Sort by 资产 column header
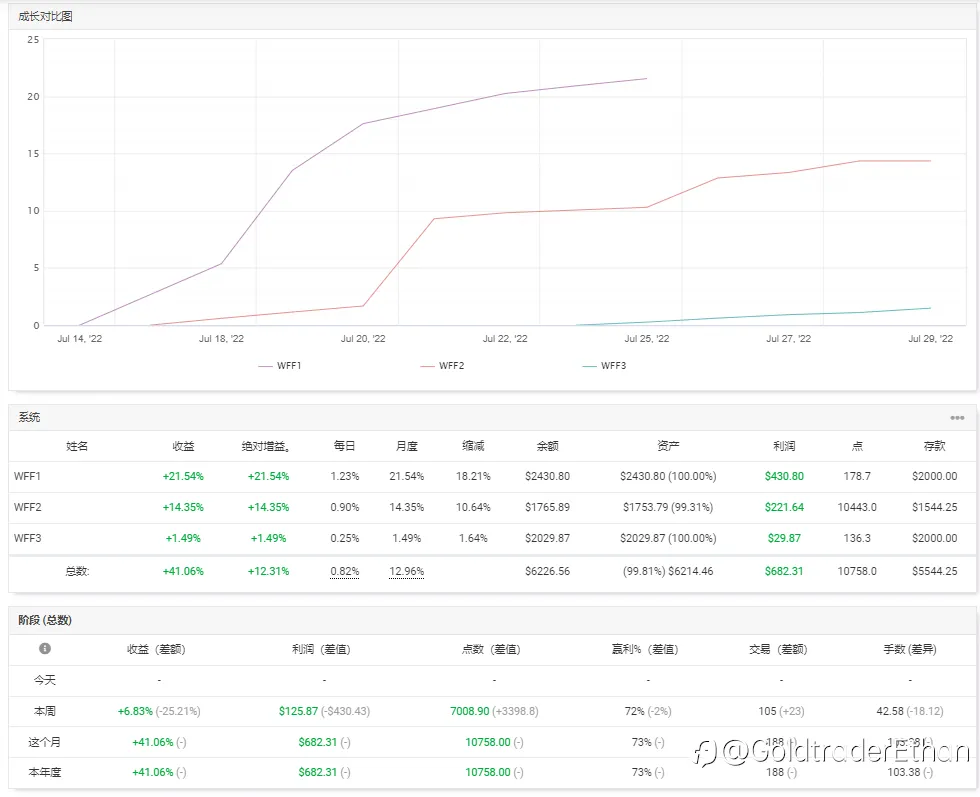Viewport: 980px width, 797px height. 668,446
